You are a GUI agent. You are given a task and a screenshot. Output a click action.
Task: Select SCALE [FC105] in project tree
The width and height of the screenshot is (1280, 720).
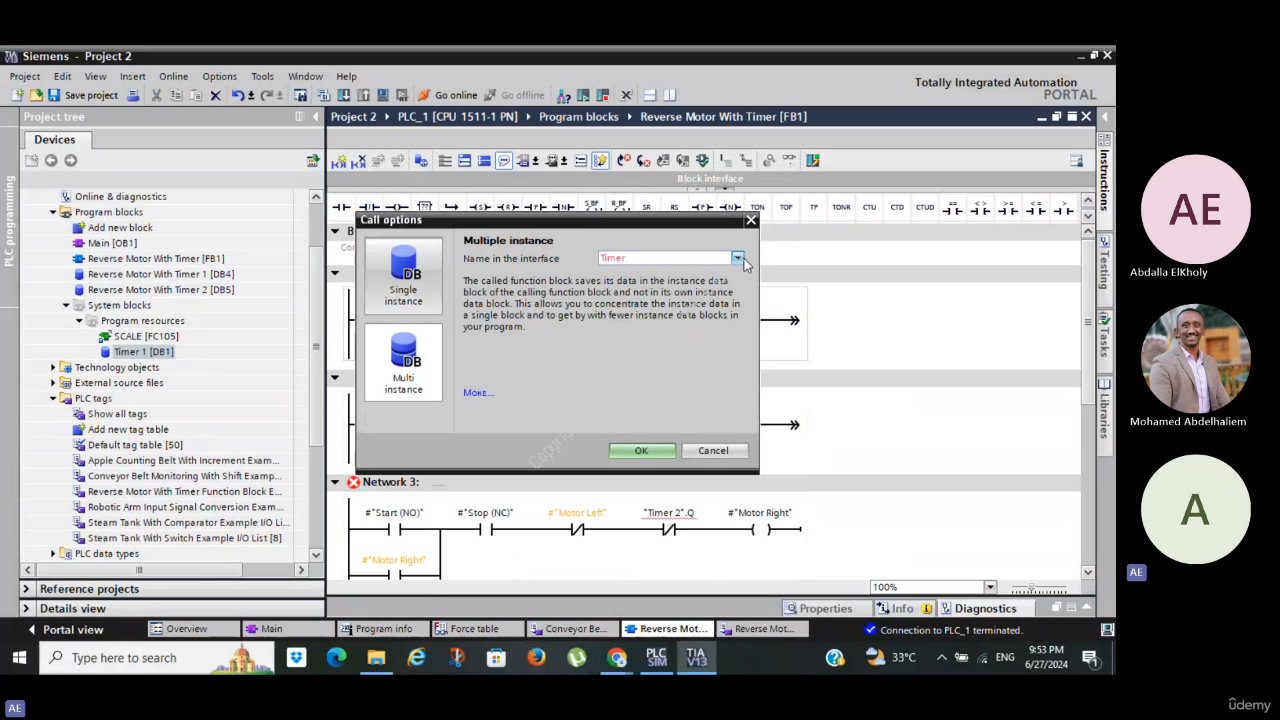145,336
